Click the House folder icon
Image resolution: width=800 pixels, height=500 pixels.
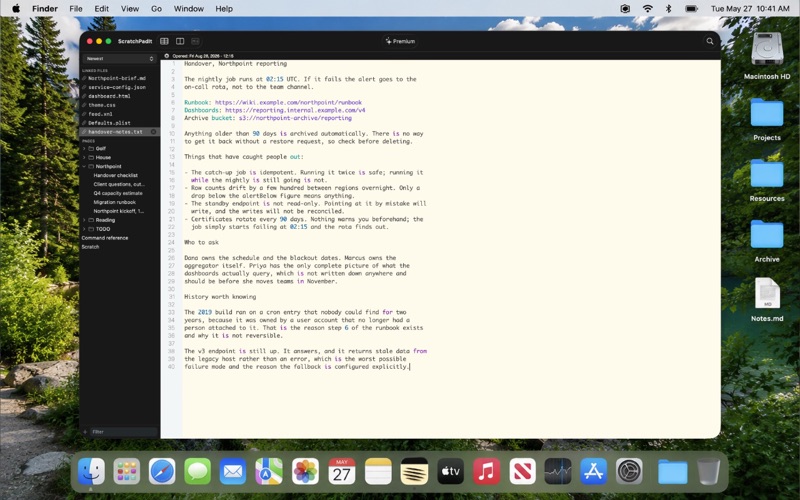coord(91,157)
